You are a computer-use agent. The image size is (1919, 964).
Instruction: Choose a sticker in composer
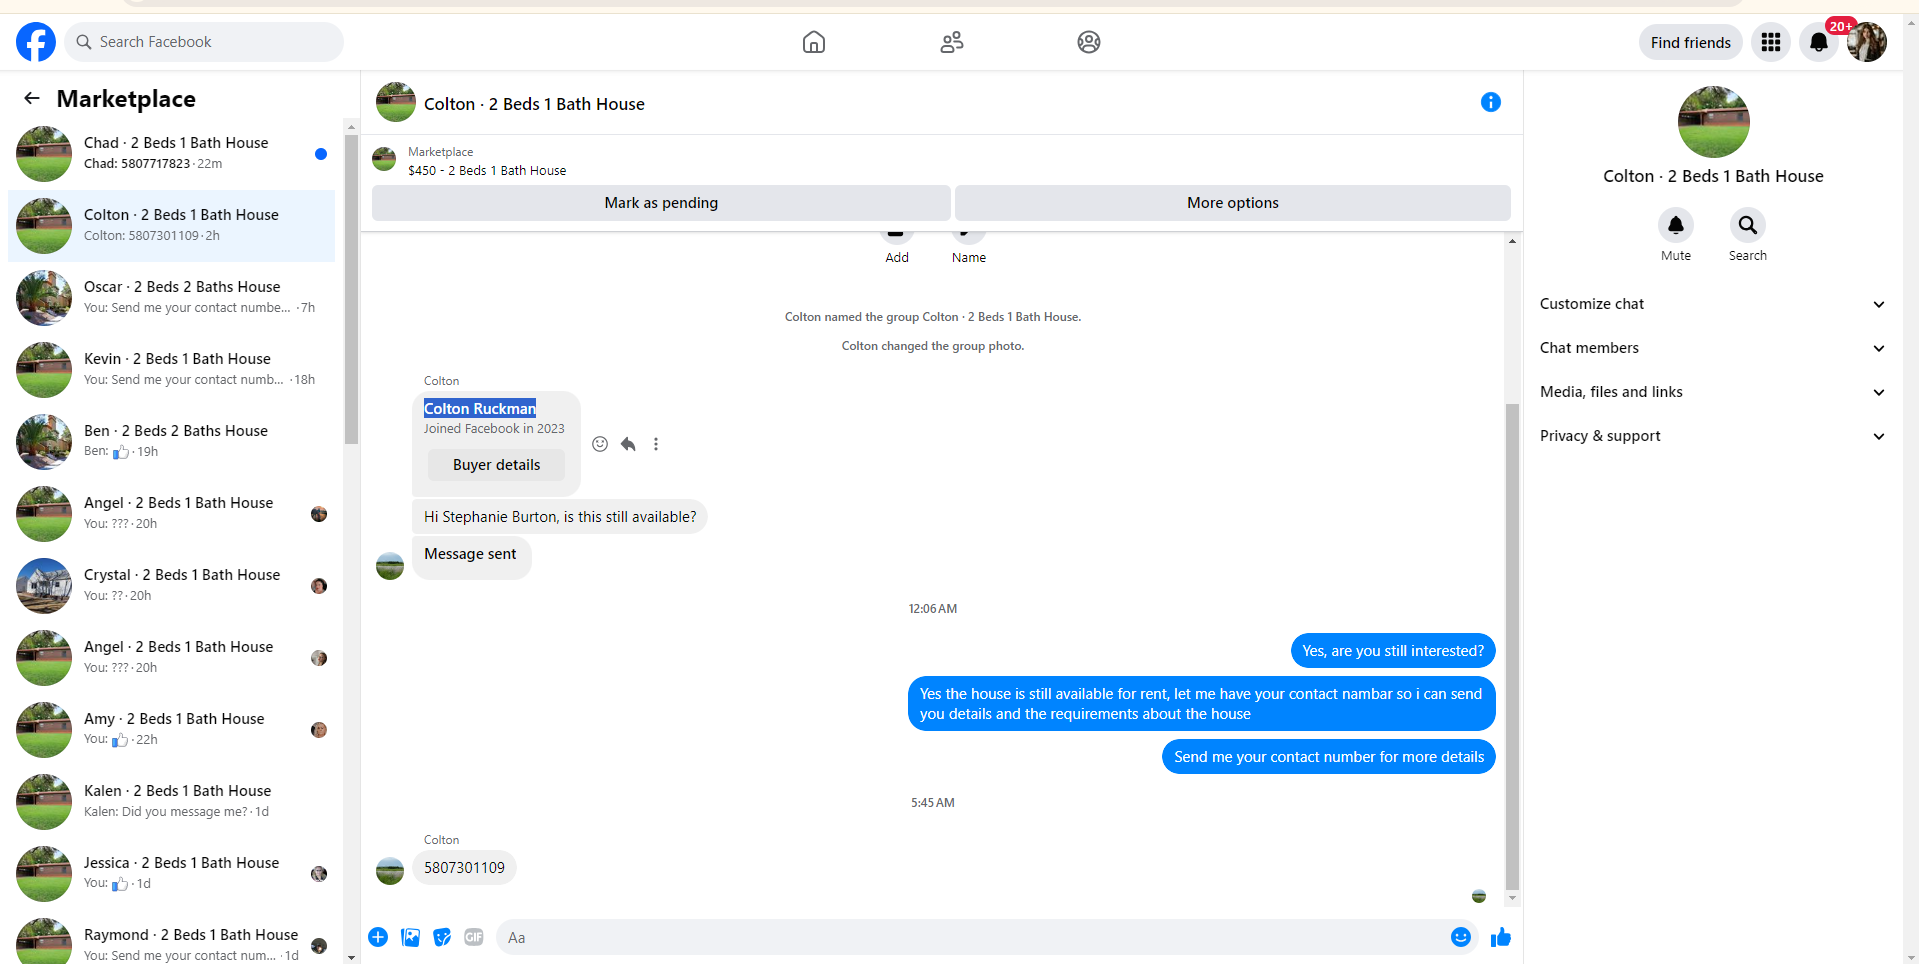pyautogui.click(x=442, y=937)
